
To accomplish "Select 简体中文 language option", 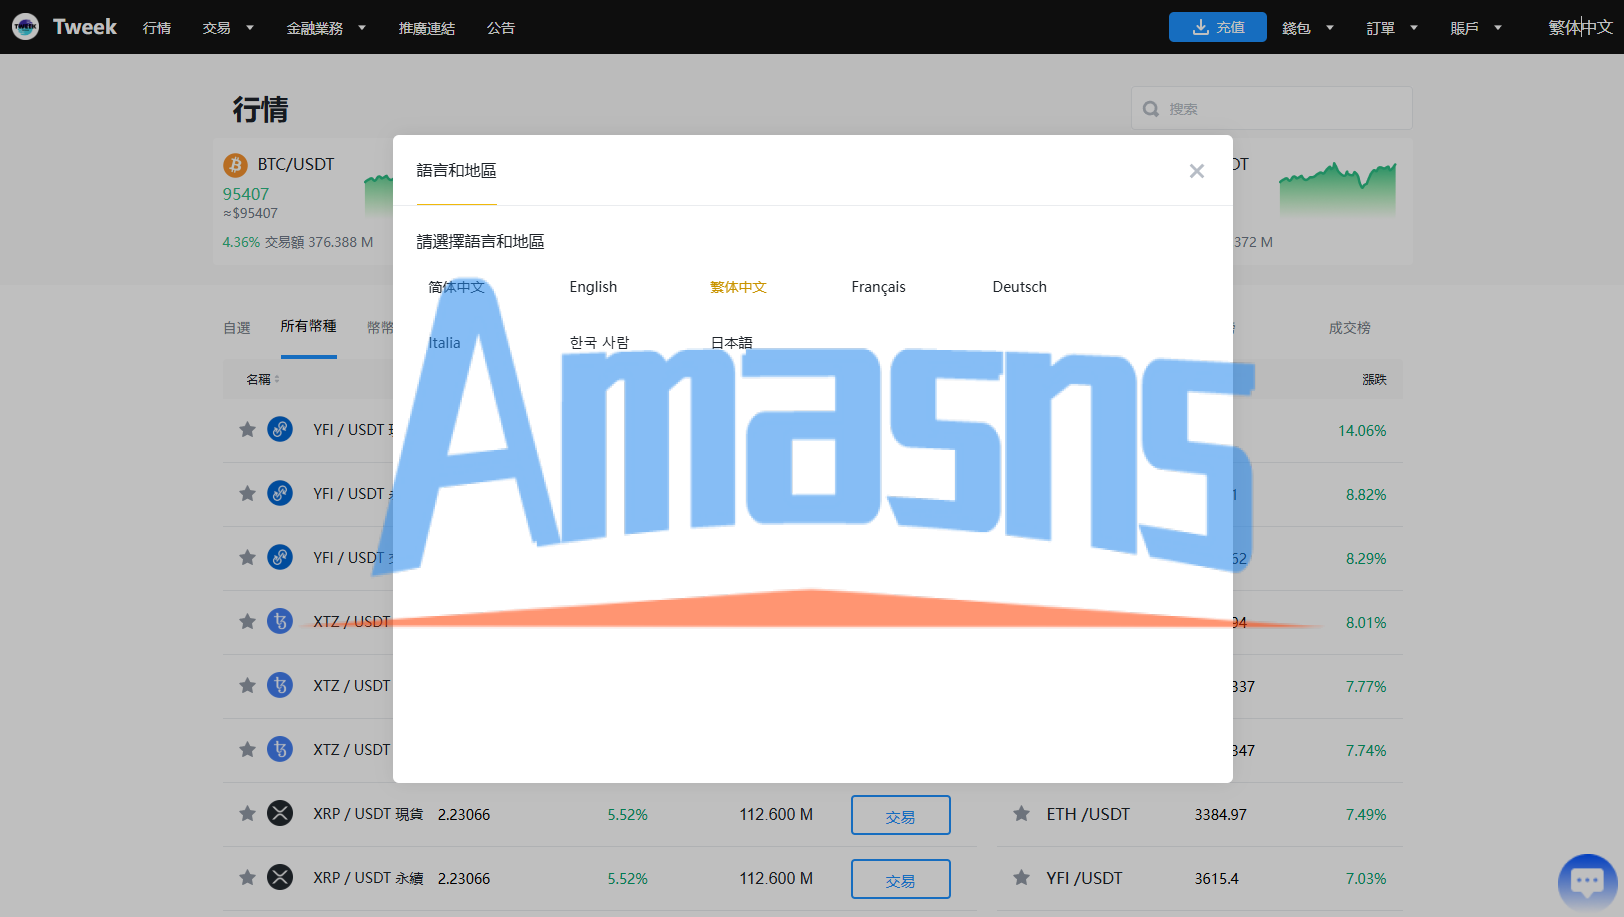I will coord(456,287).
